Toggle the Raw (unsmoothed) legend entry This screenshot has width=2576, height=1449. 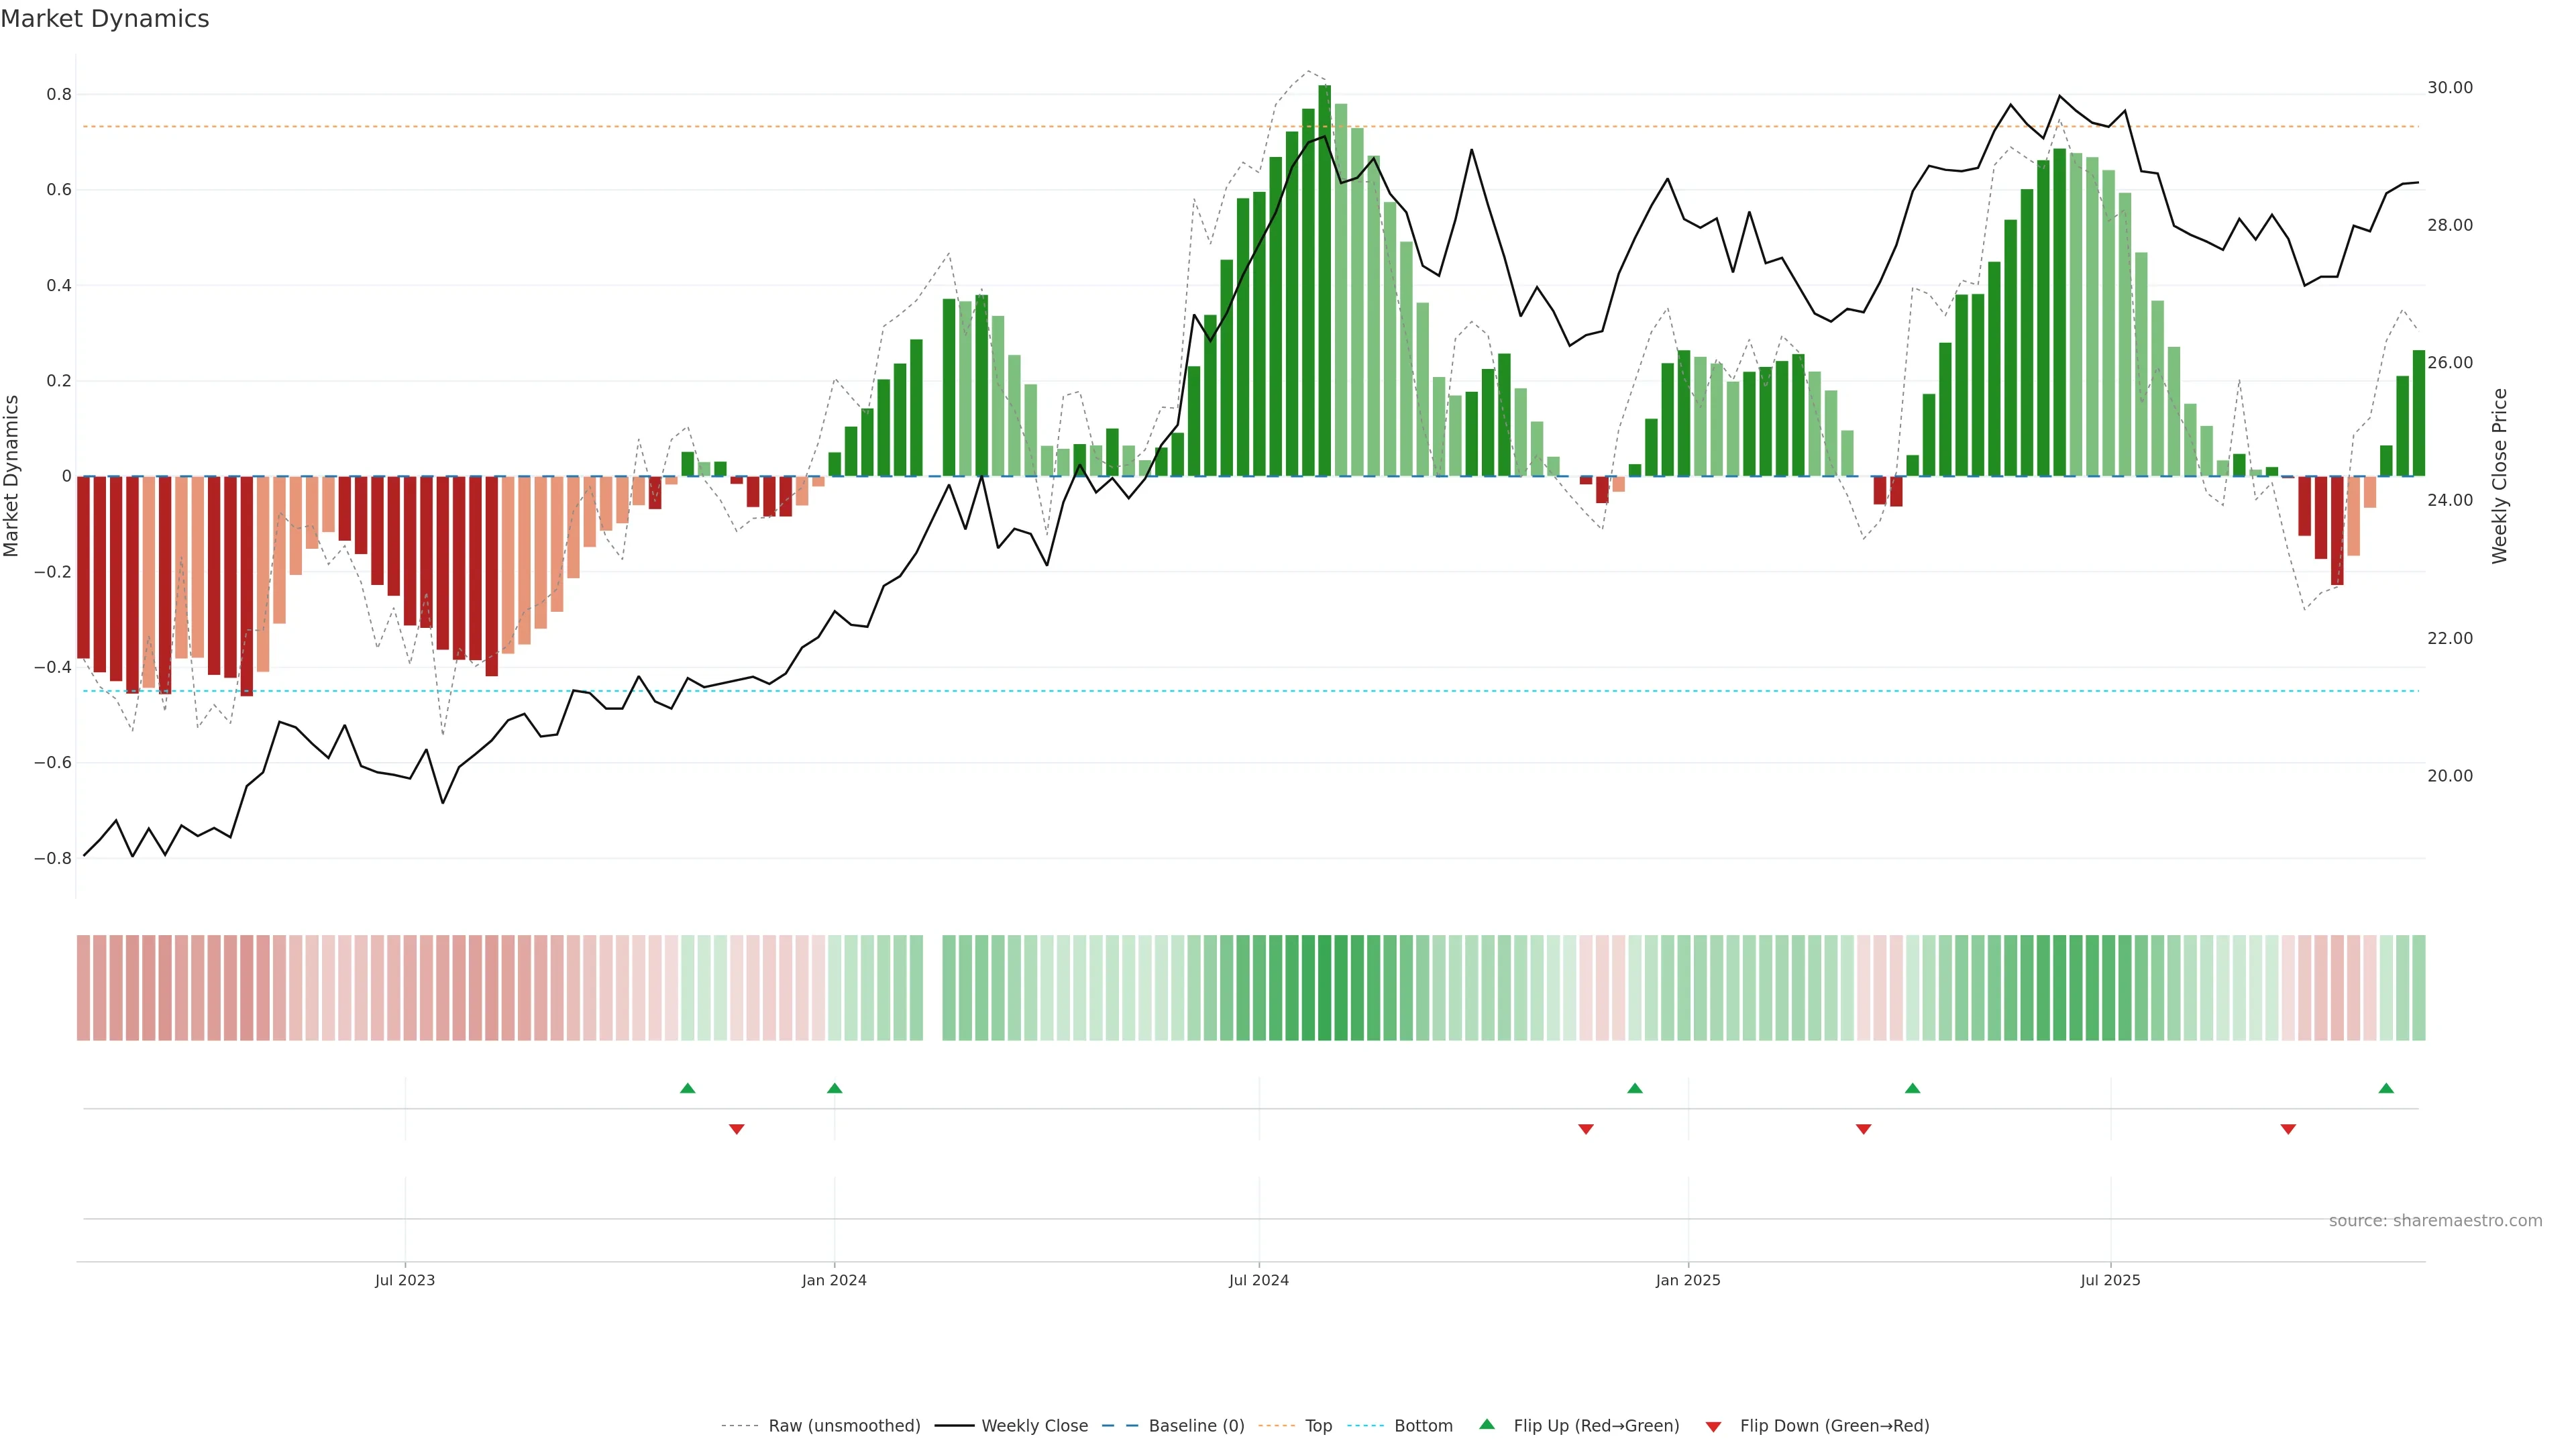[x=844, y=1425]
